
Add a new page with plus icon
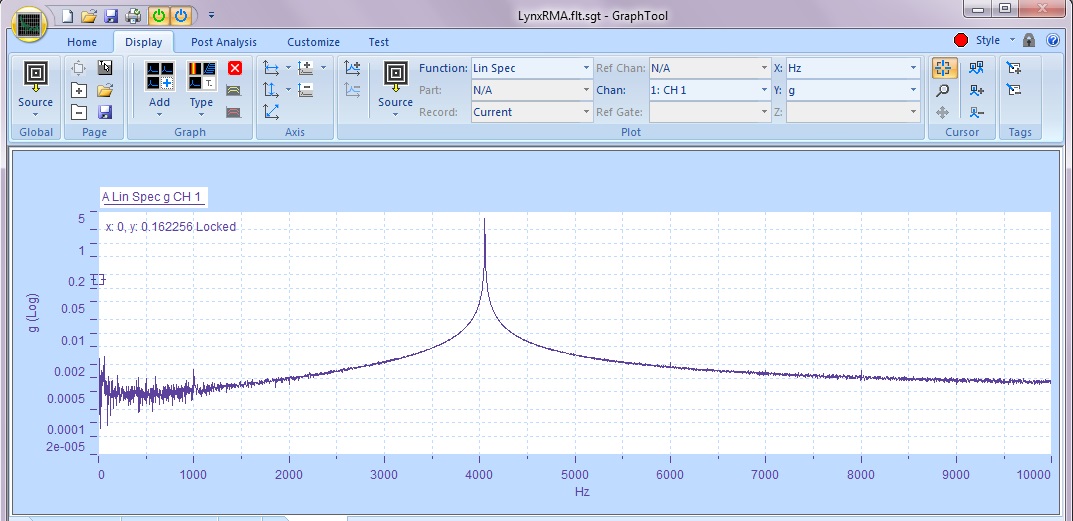point(79,90)
